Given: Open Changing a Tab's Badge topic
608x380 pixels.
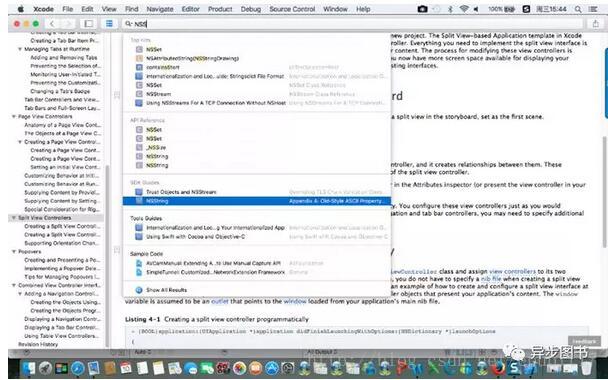Looking at the screenshot, I should pyautogui.click(x=60, y=91).
